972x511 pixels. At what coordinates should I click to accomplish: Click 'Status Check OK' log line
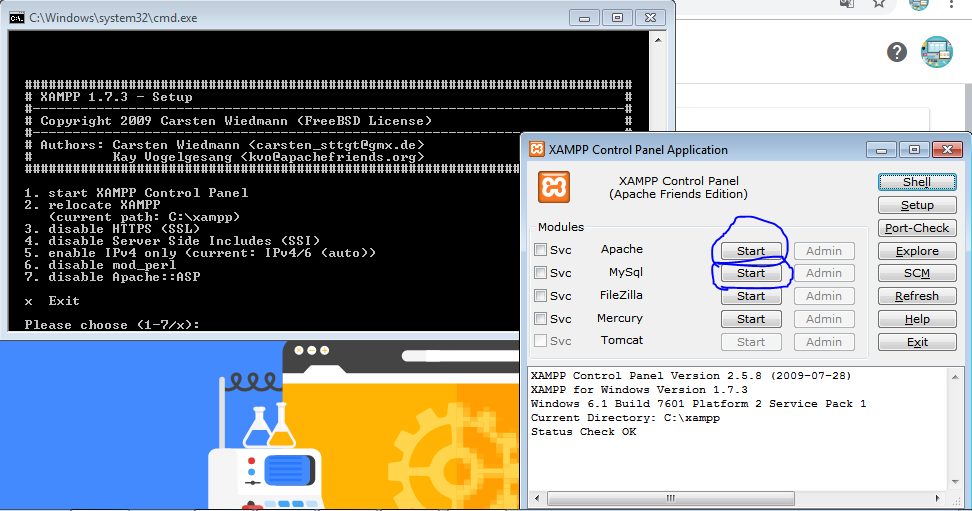coord(583,432)
